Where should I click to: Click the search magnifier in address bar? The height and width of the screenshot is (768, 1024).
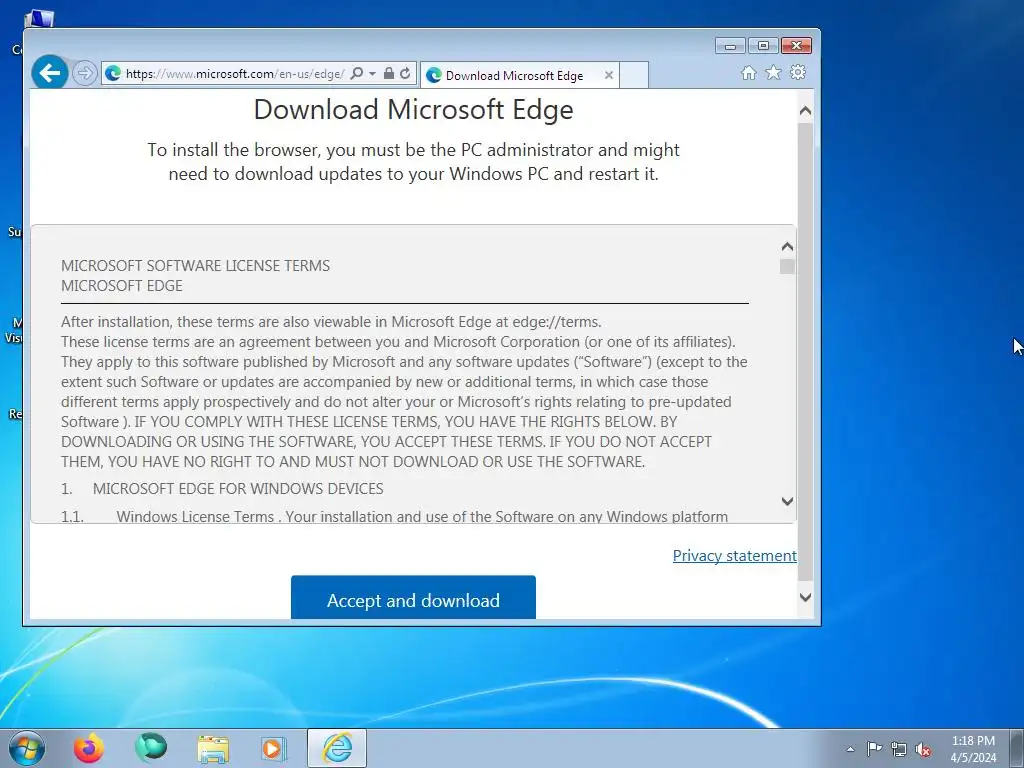click(x=357, y=73)
